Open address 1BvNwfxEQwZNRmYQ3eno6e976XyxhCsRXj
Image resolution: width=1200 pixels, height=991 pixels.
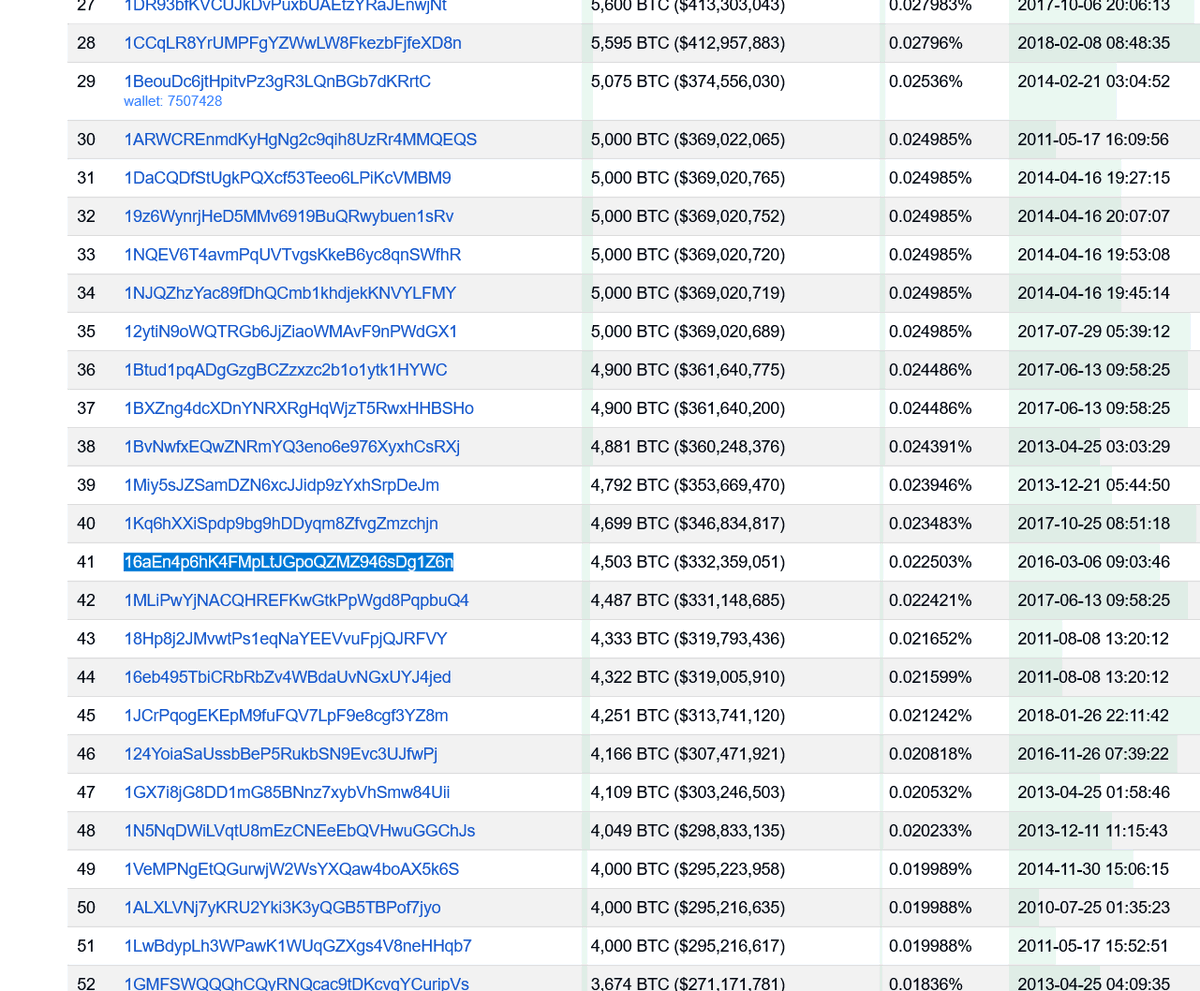292,446
